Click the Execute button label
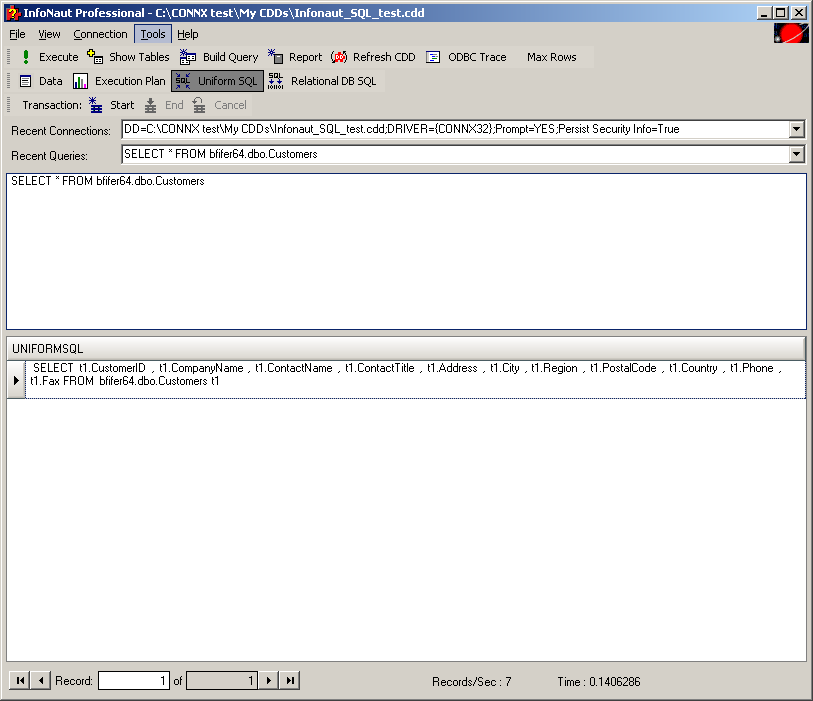 [x=59, y=57]
